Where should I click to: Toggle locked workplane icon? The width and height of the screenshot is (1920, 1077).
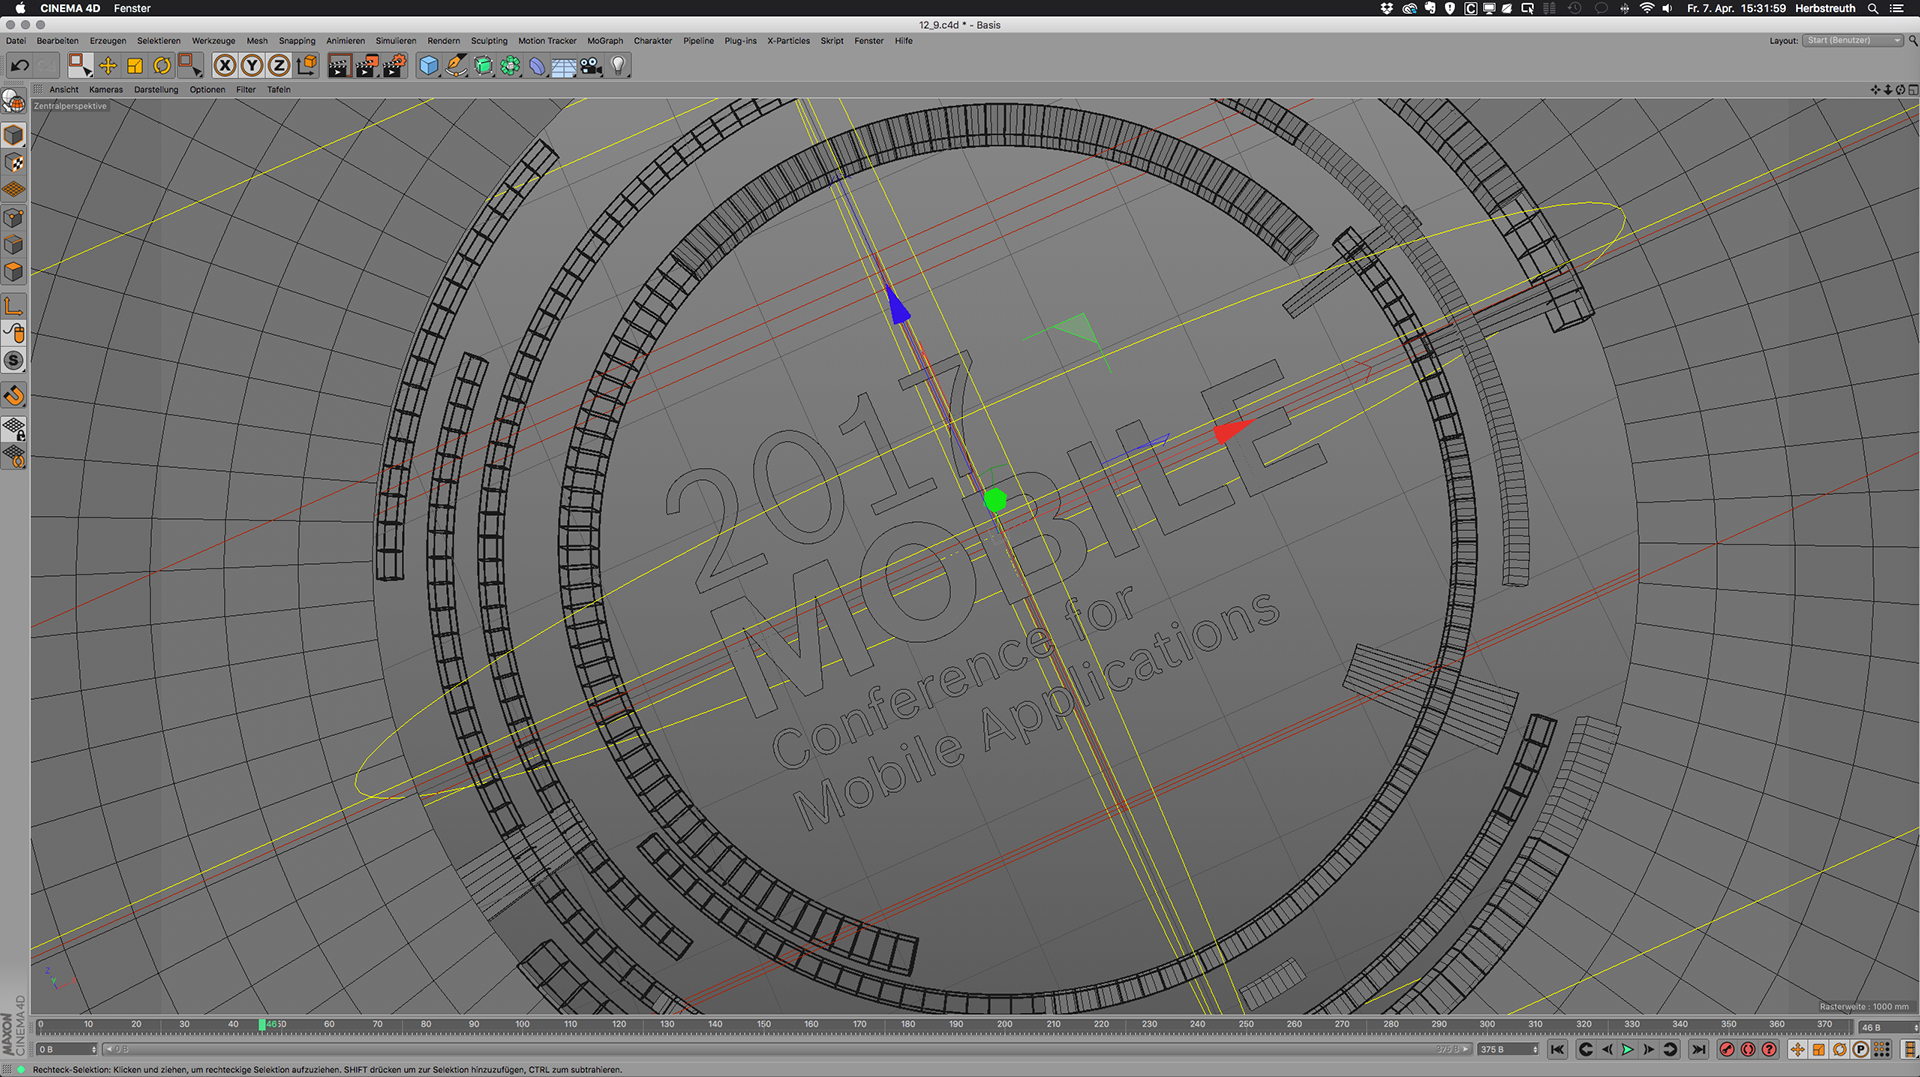14,429
